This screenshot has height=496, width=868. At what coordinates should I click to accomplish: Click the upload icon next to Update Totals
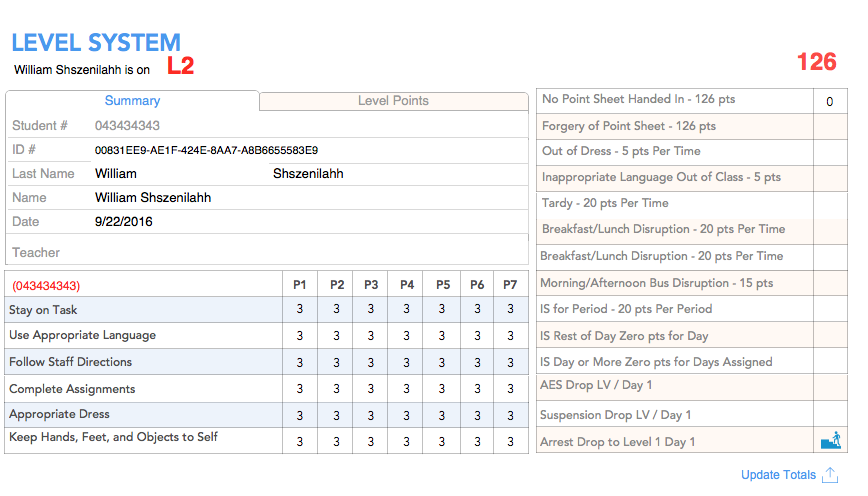coord(830,475)
